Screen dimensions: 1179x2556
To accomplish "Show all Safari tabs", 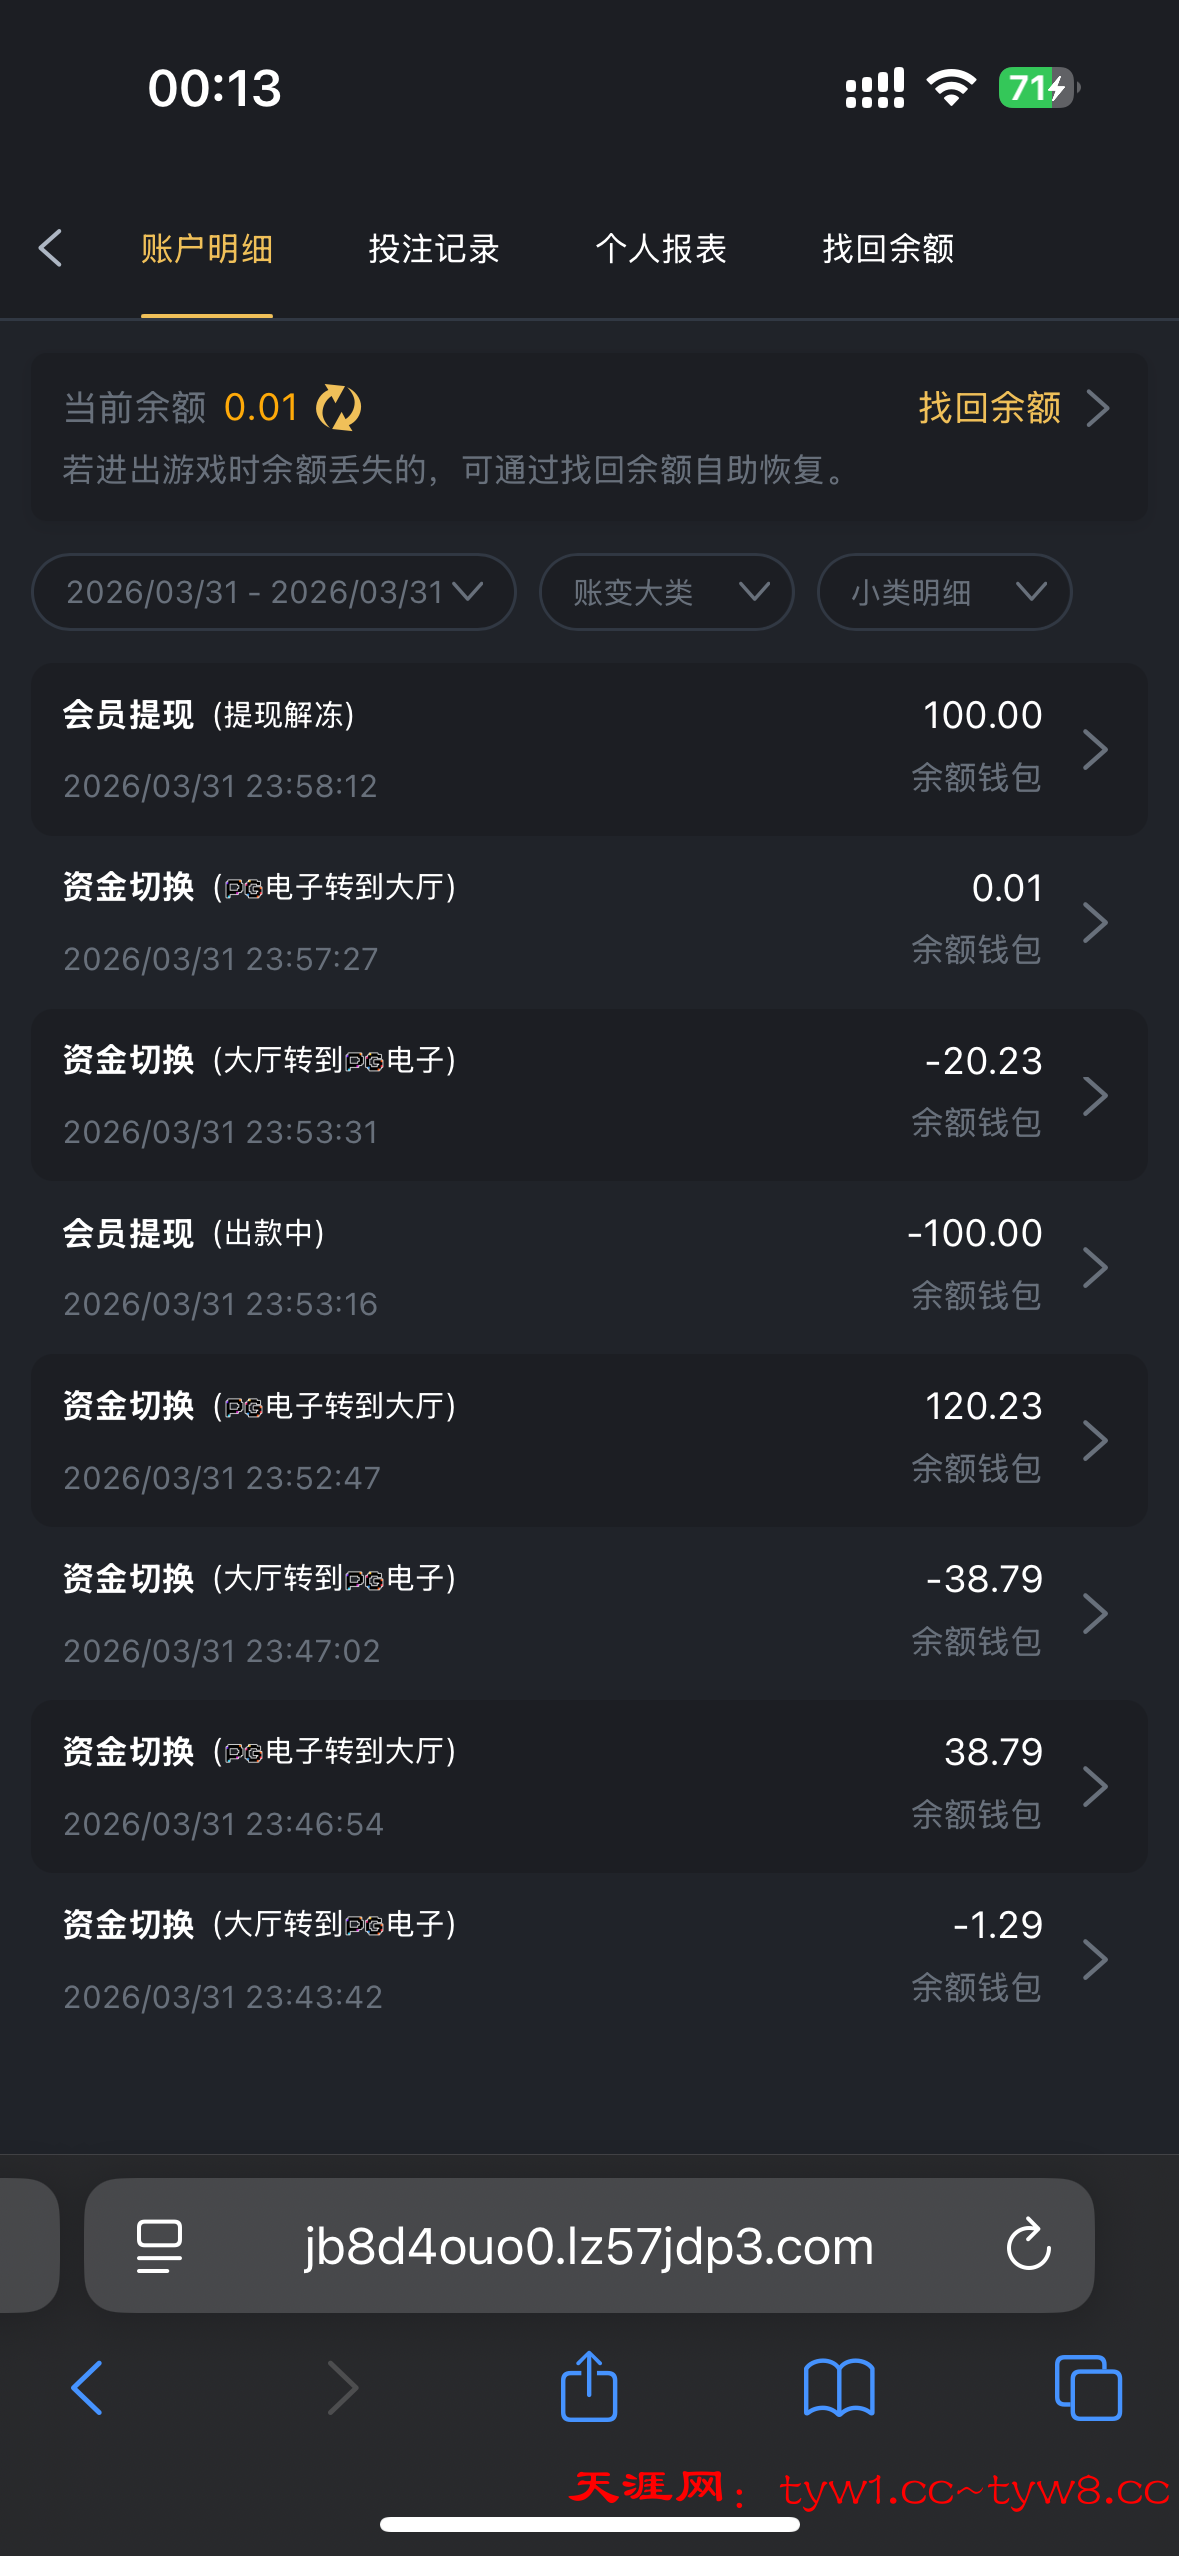I will coord(1088,2387).
